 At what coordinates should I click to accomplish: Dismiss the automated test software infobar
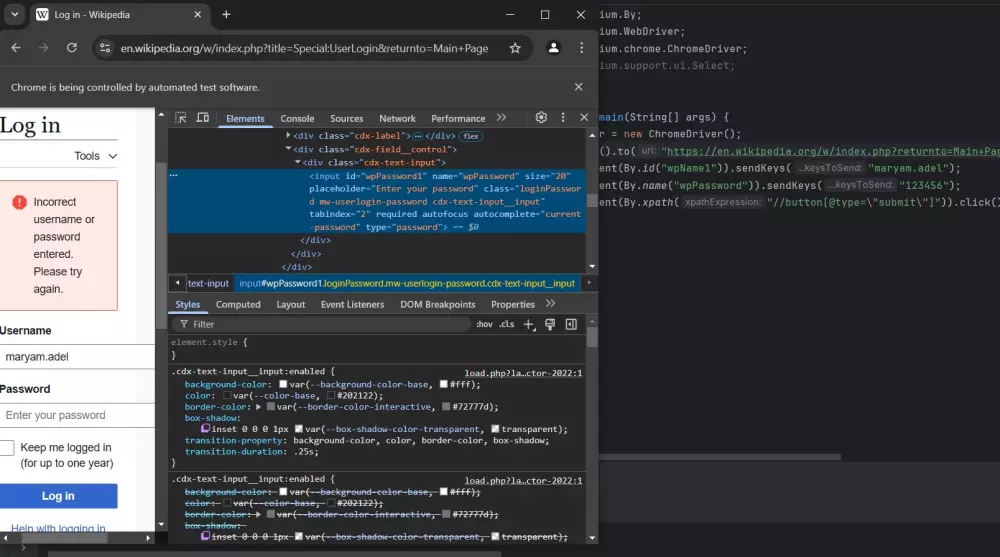[578, 87]
